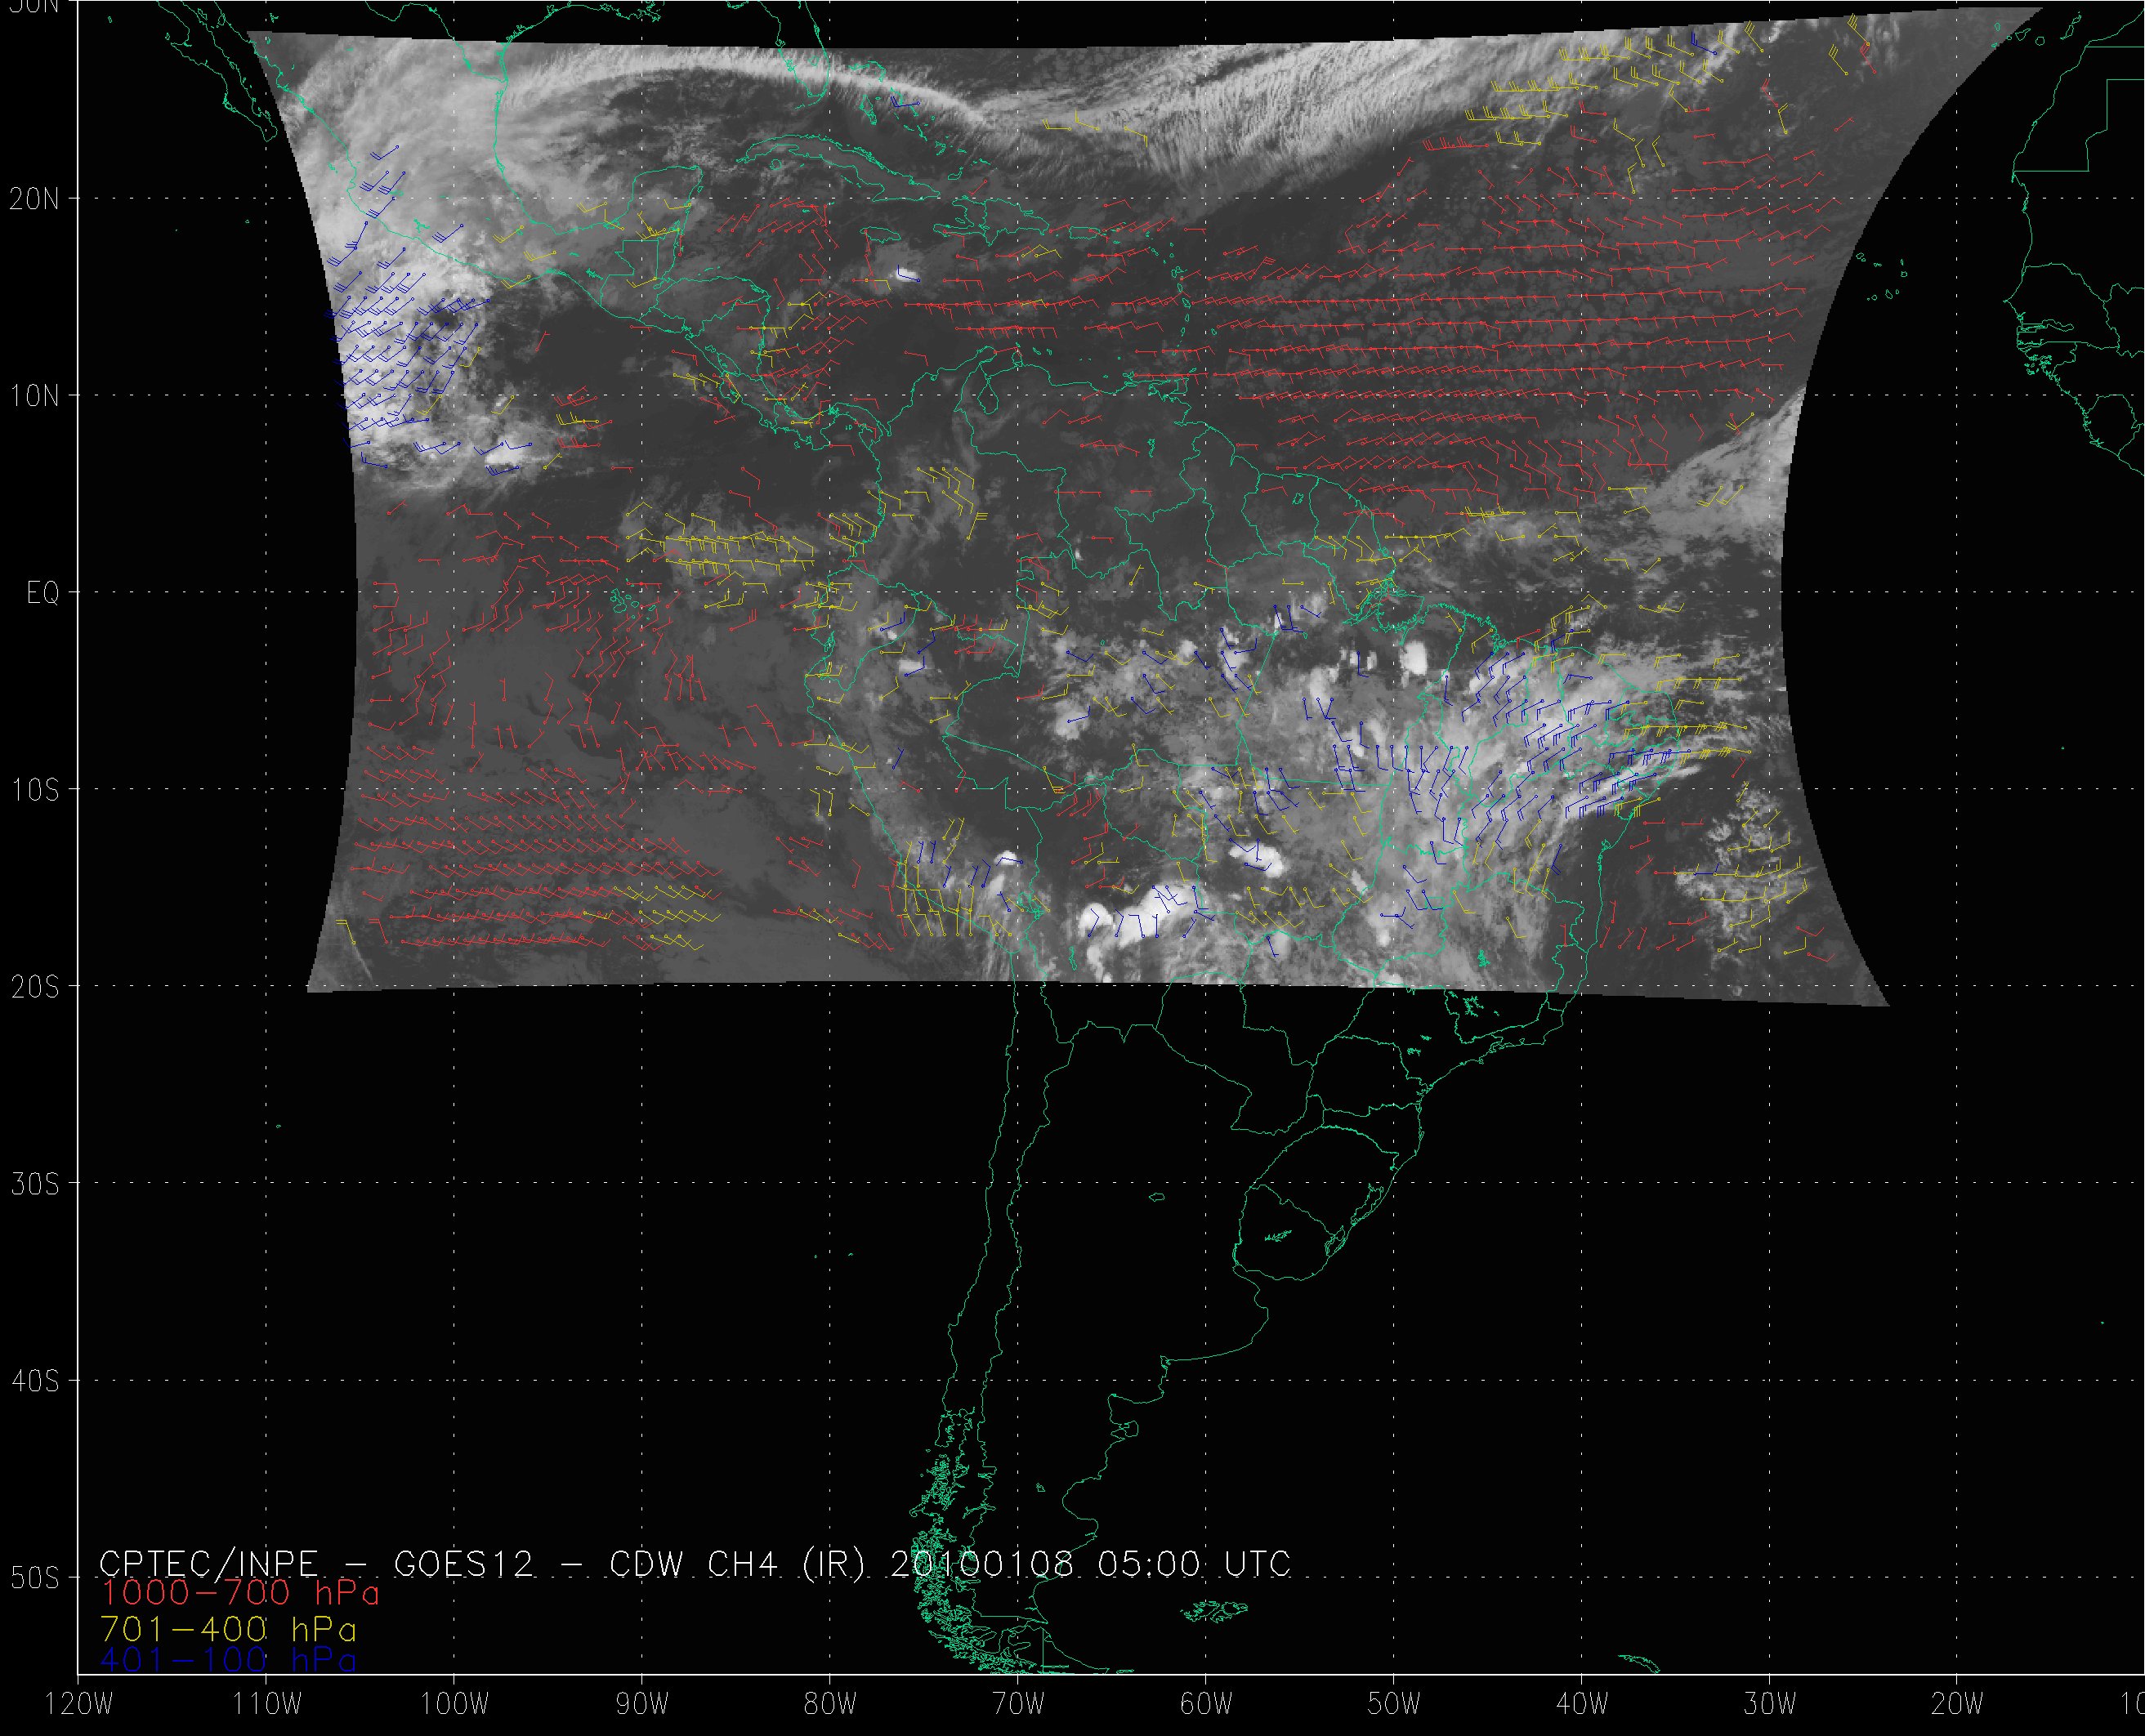This screenshot has width=2145, height=1736.
Task: Click the 10S latitude axis label
Action: tap(34, 790)
